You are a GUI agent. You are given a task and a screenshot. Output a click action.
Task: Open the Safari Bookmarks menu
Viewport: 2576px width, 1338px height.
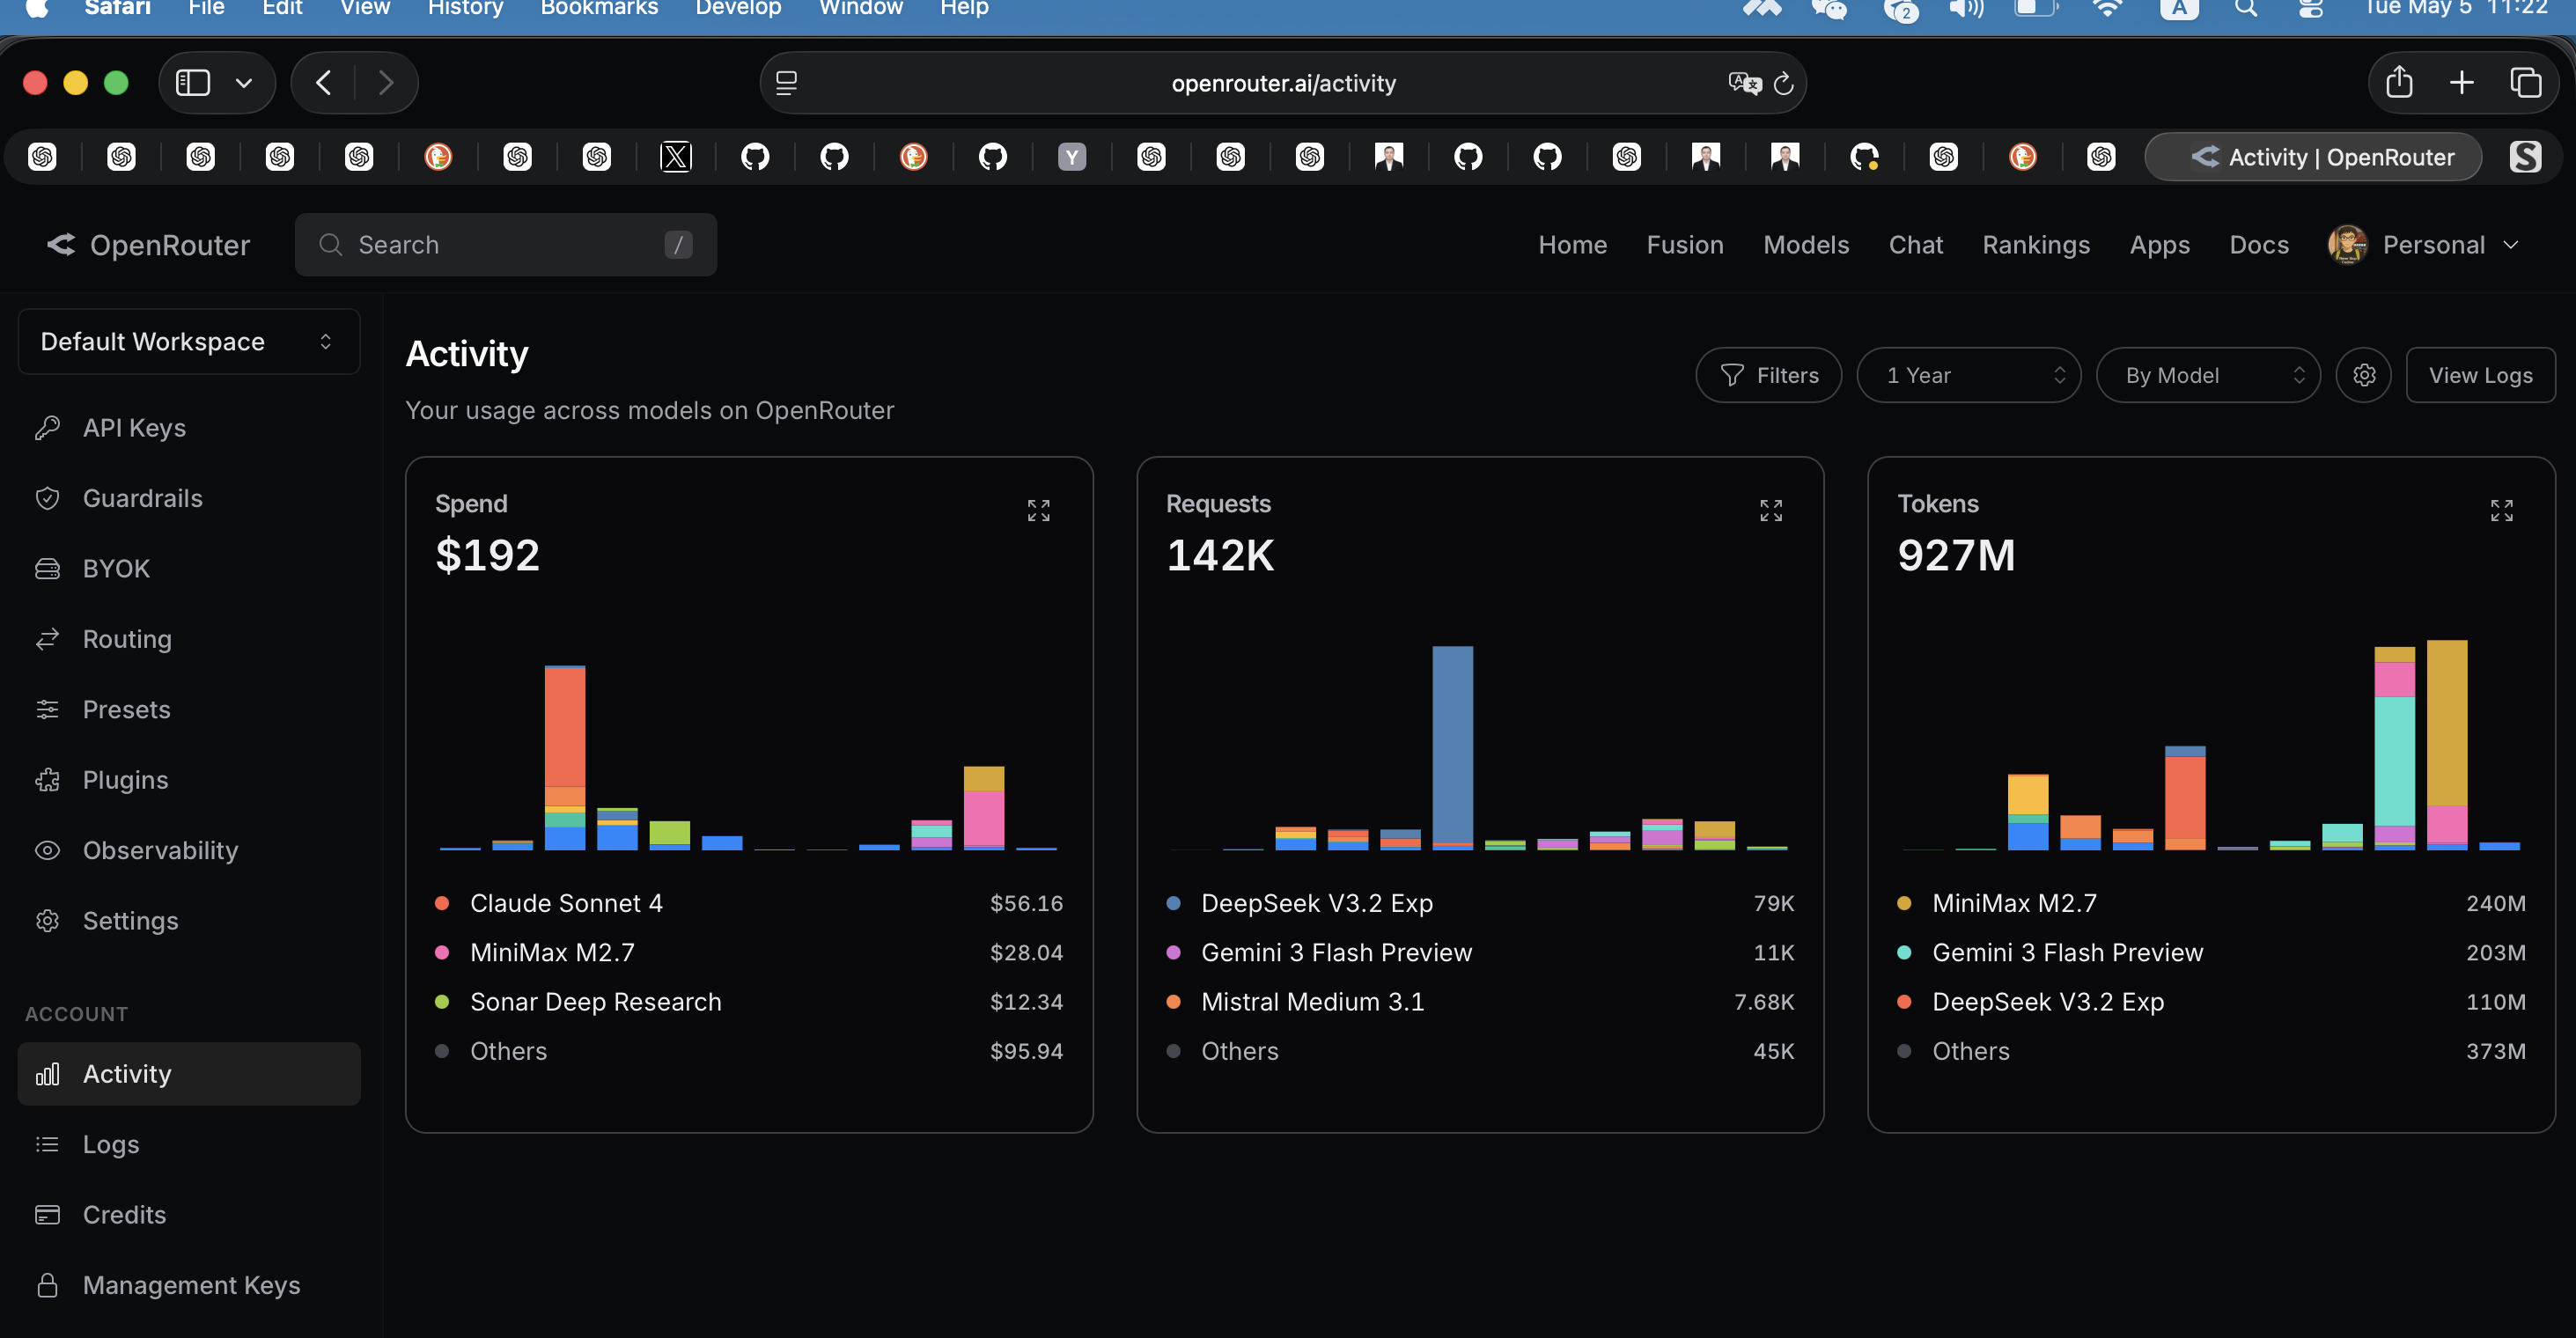pyautogui.click(x=599, y=9)
